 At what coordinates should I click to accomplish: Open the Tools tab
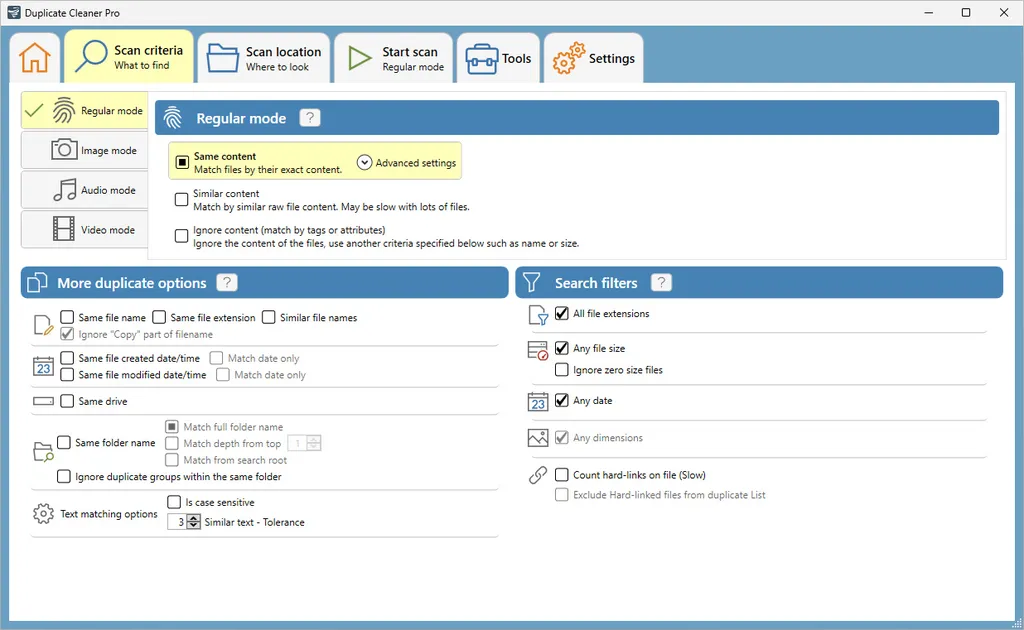pos(498,58)
